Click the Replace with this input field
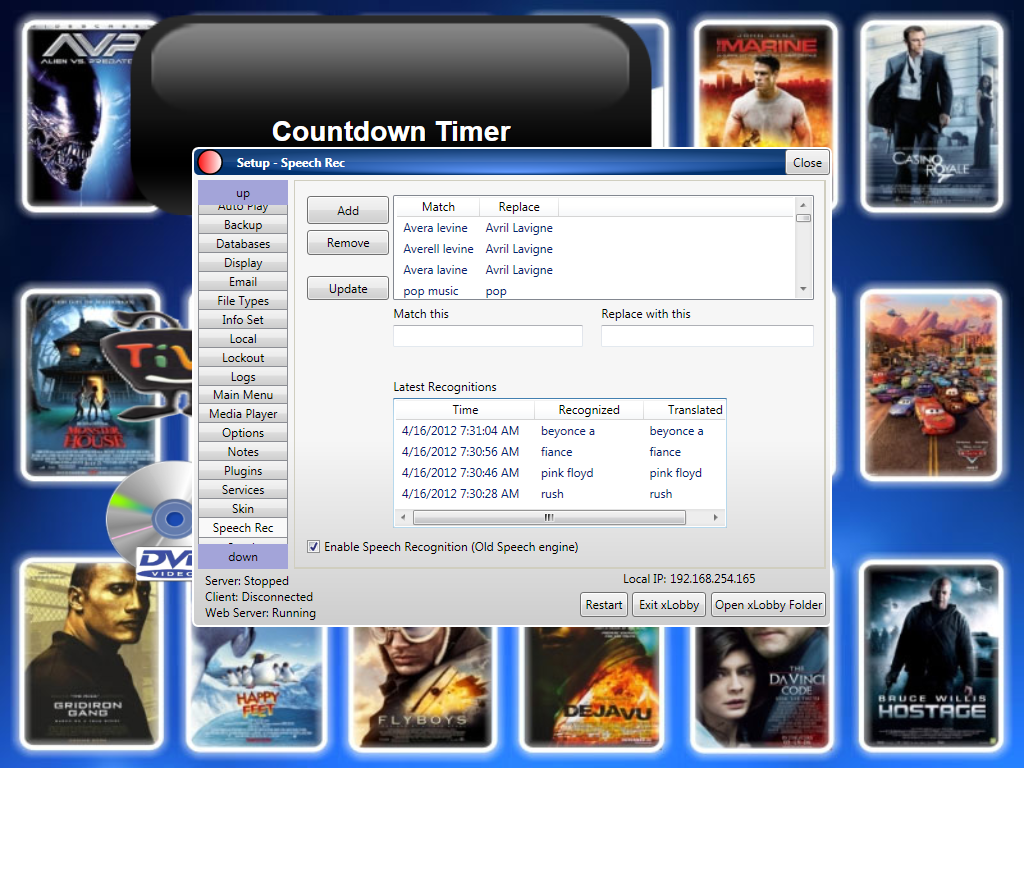Image resolution: width=1024 pixels, height=873 pixels. pyautogui.click(x=707, y=336)
